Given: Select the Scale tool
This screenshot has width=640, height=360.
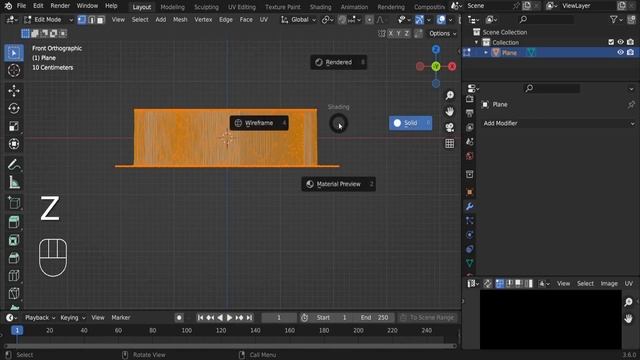Looking at the screenshot, I should pyautogui.click(x=14, y=126).
